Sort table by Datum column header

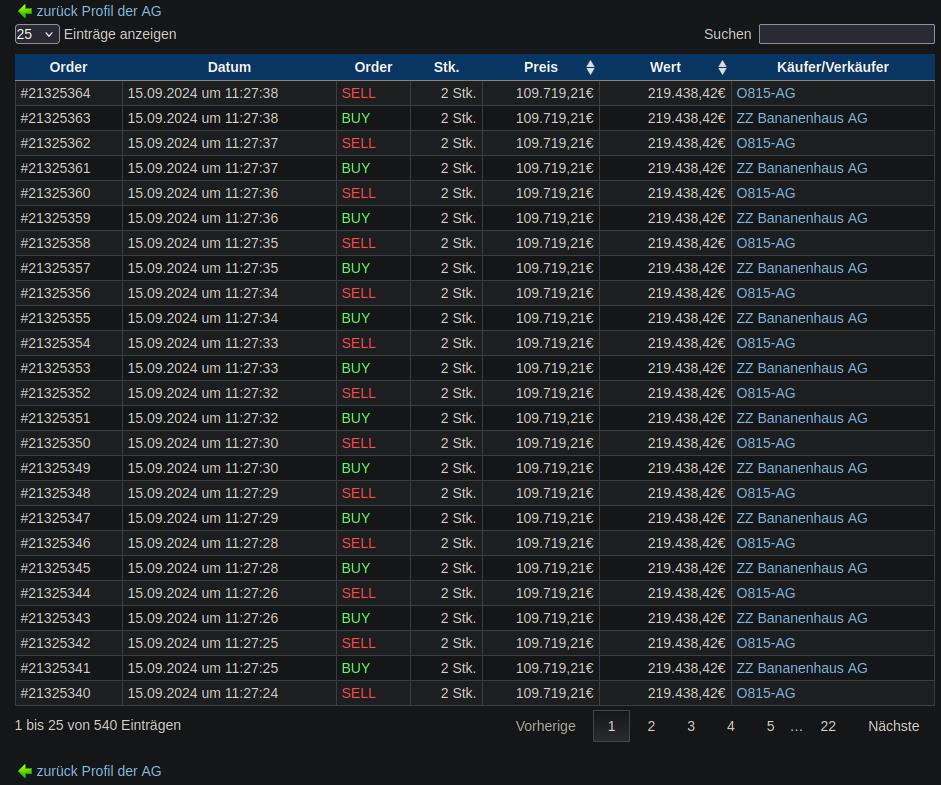pyautogui.click(x=229, y=67)
